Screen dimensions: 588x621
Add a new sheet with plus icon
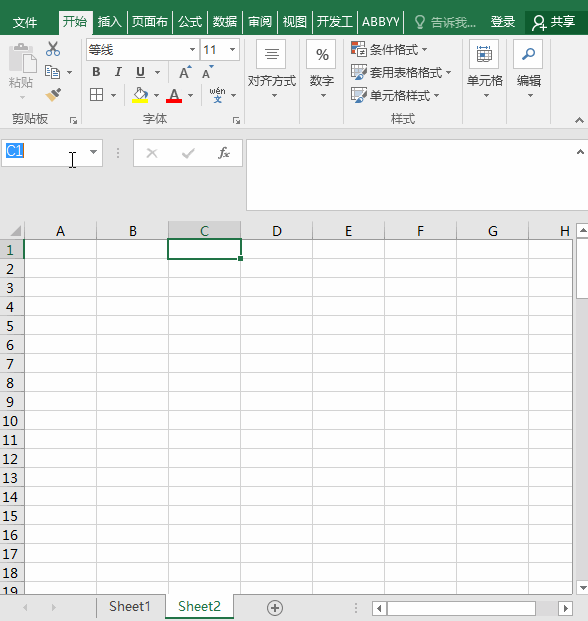tap(275, 608)
